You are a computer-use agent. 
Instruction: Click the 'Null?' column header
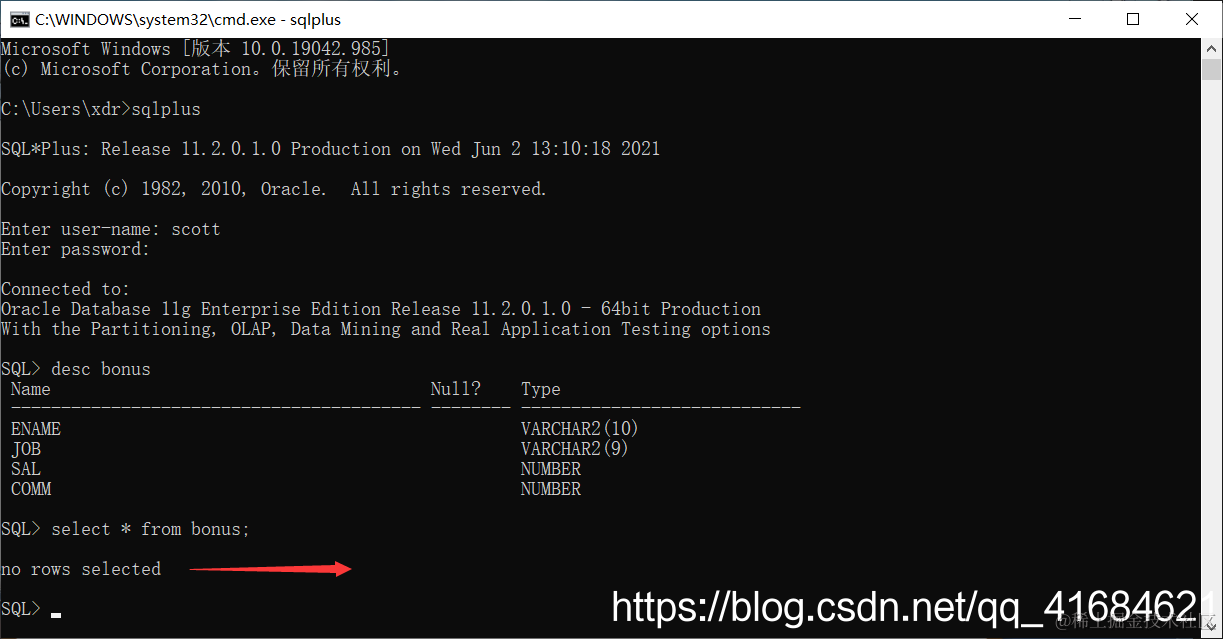(x=456, y=389)
